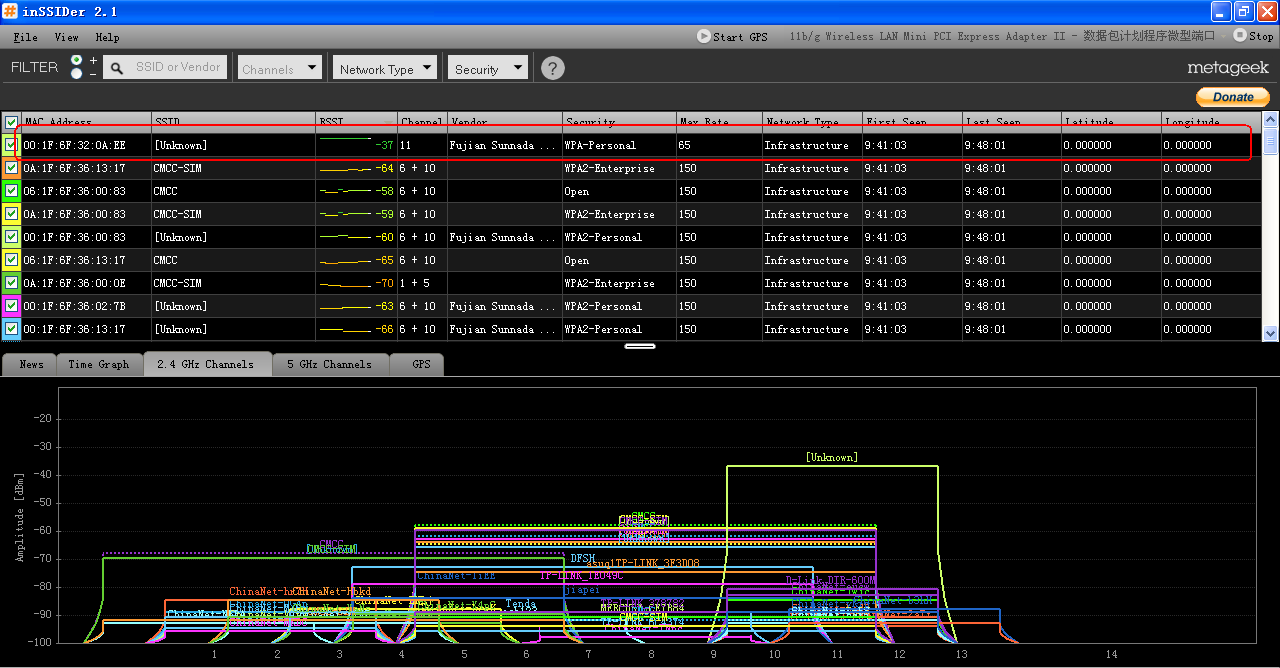Switch to the 5 GHz Channels tab
This screenshot has height=668, width=1280.
tap(330, 364)
